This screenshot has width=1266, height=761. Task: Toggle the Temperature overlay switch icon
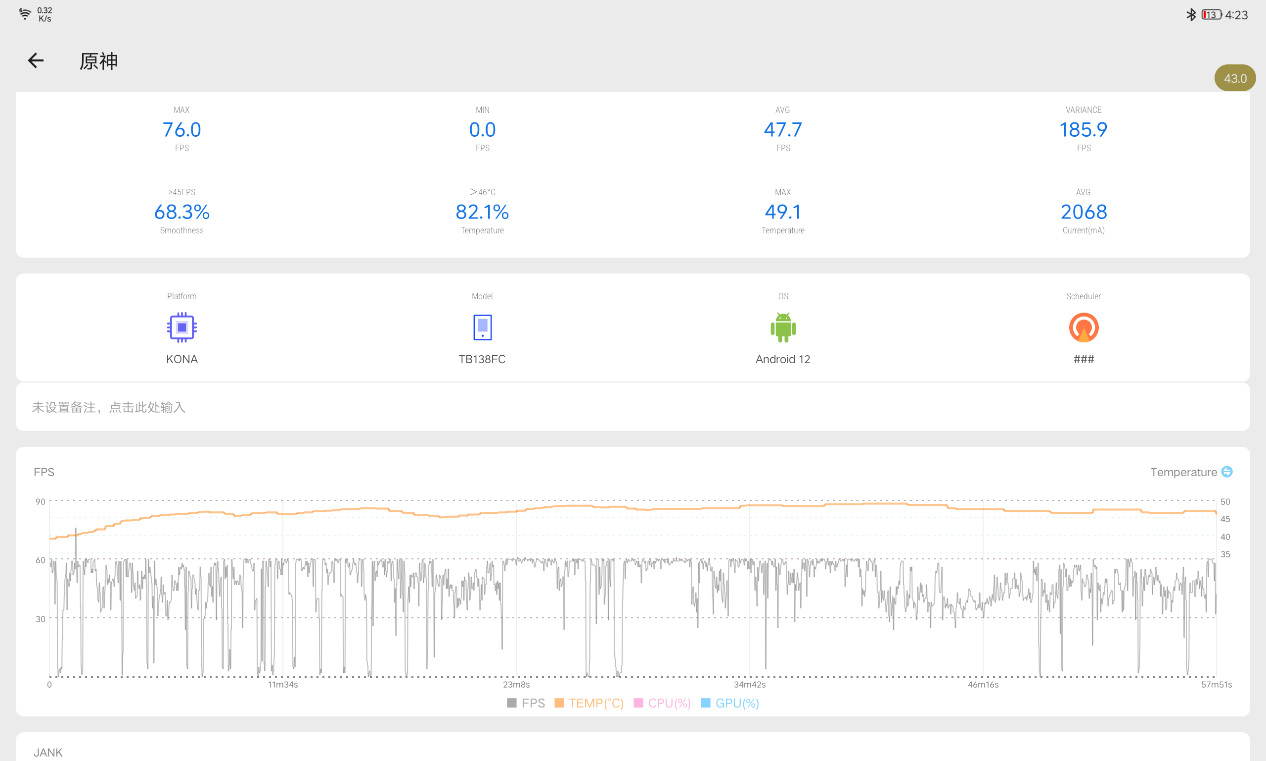tap(1227, 472)
